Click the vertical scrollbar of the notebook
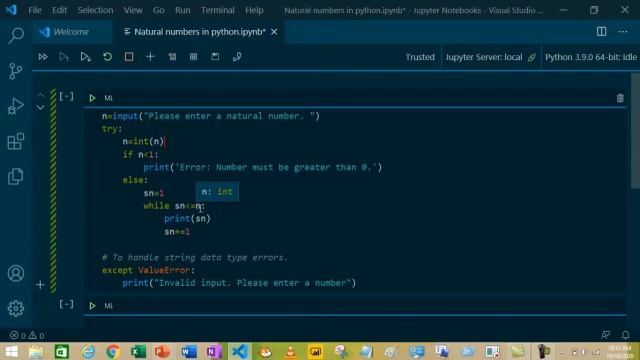Image resolution: width=640 pixels, height=360 pixels. 635,131
